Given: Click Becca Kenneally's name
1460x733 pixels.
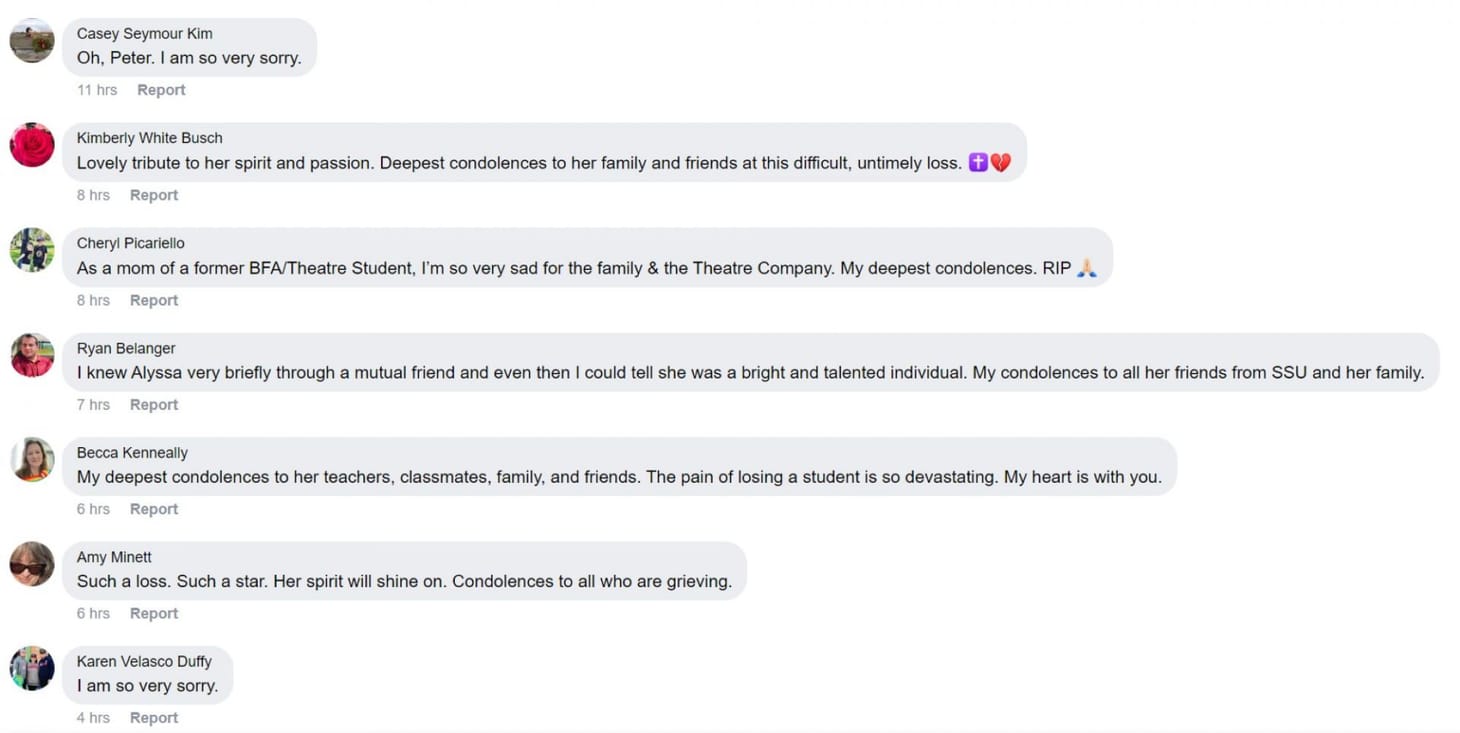Looking at the screenshot, I should coord(131,452).
